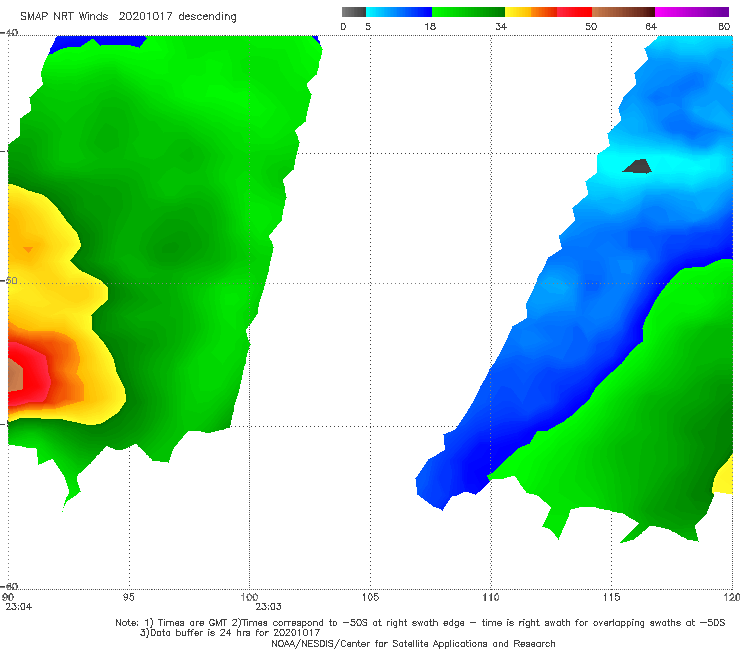Click the longitude axis label '95'
This screenshot has width=740, height=650.
(128, 597)
